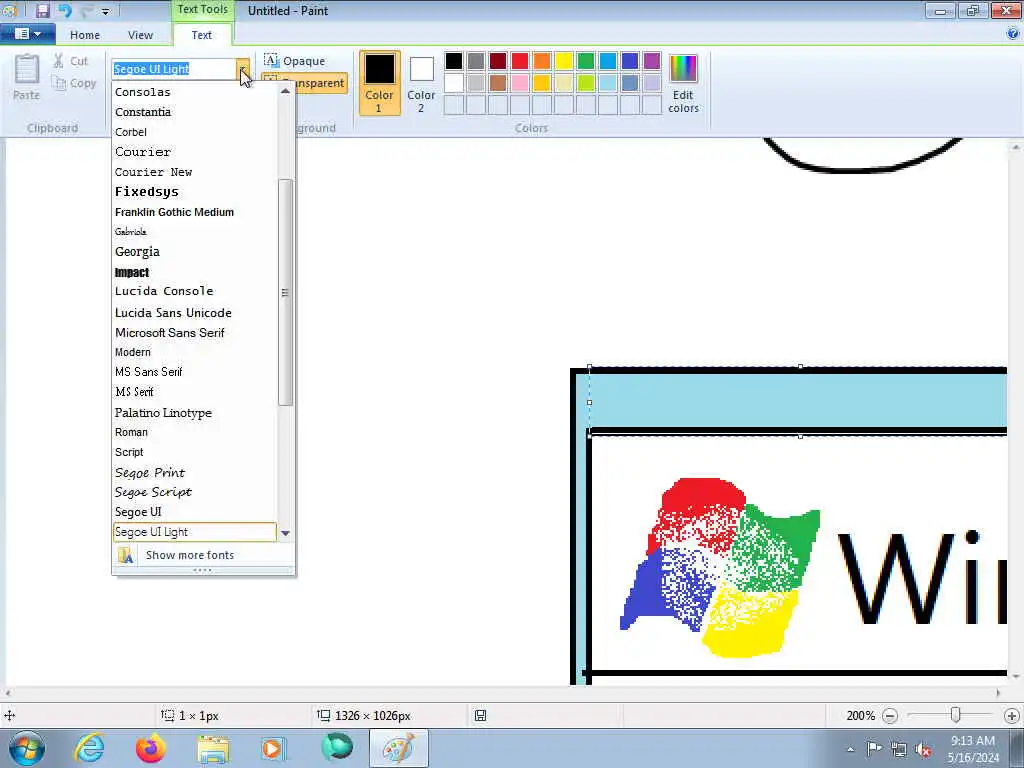Image resolution: width=1024 pixels, height=768 pixels.
Task: Click font list scroll down arrow
Action: coord(285,534)
